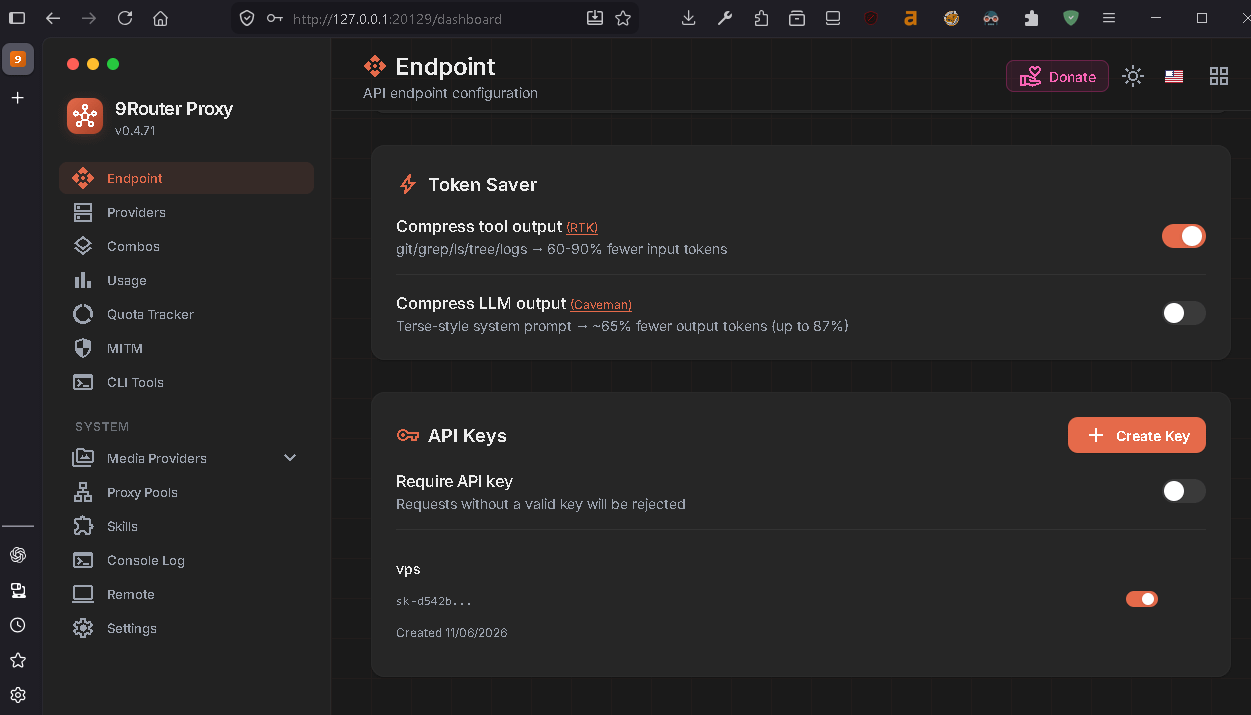Click the Remote monitor icon in sidebar
1251x715 pixels.
click(x=83, y=594)
